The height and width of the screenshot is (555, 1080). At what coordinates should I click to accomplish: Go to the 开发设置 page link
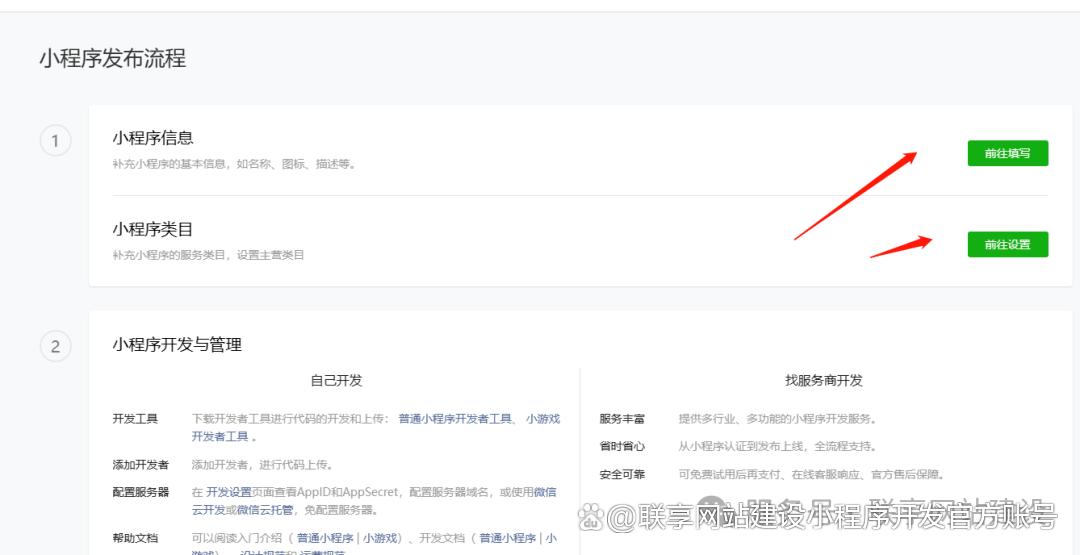(229, 492)
